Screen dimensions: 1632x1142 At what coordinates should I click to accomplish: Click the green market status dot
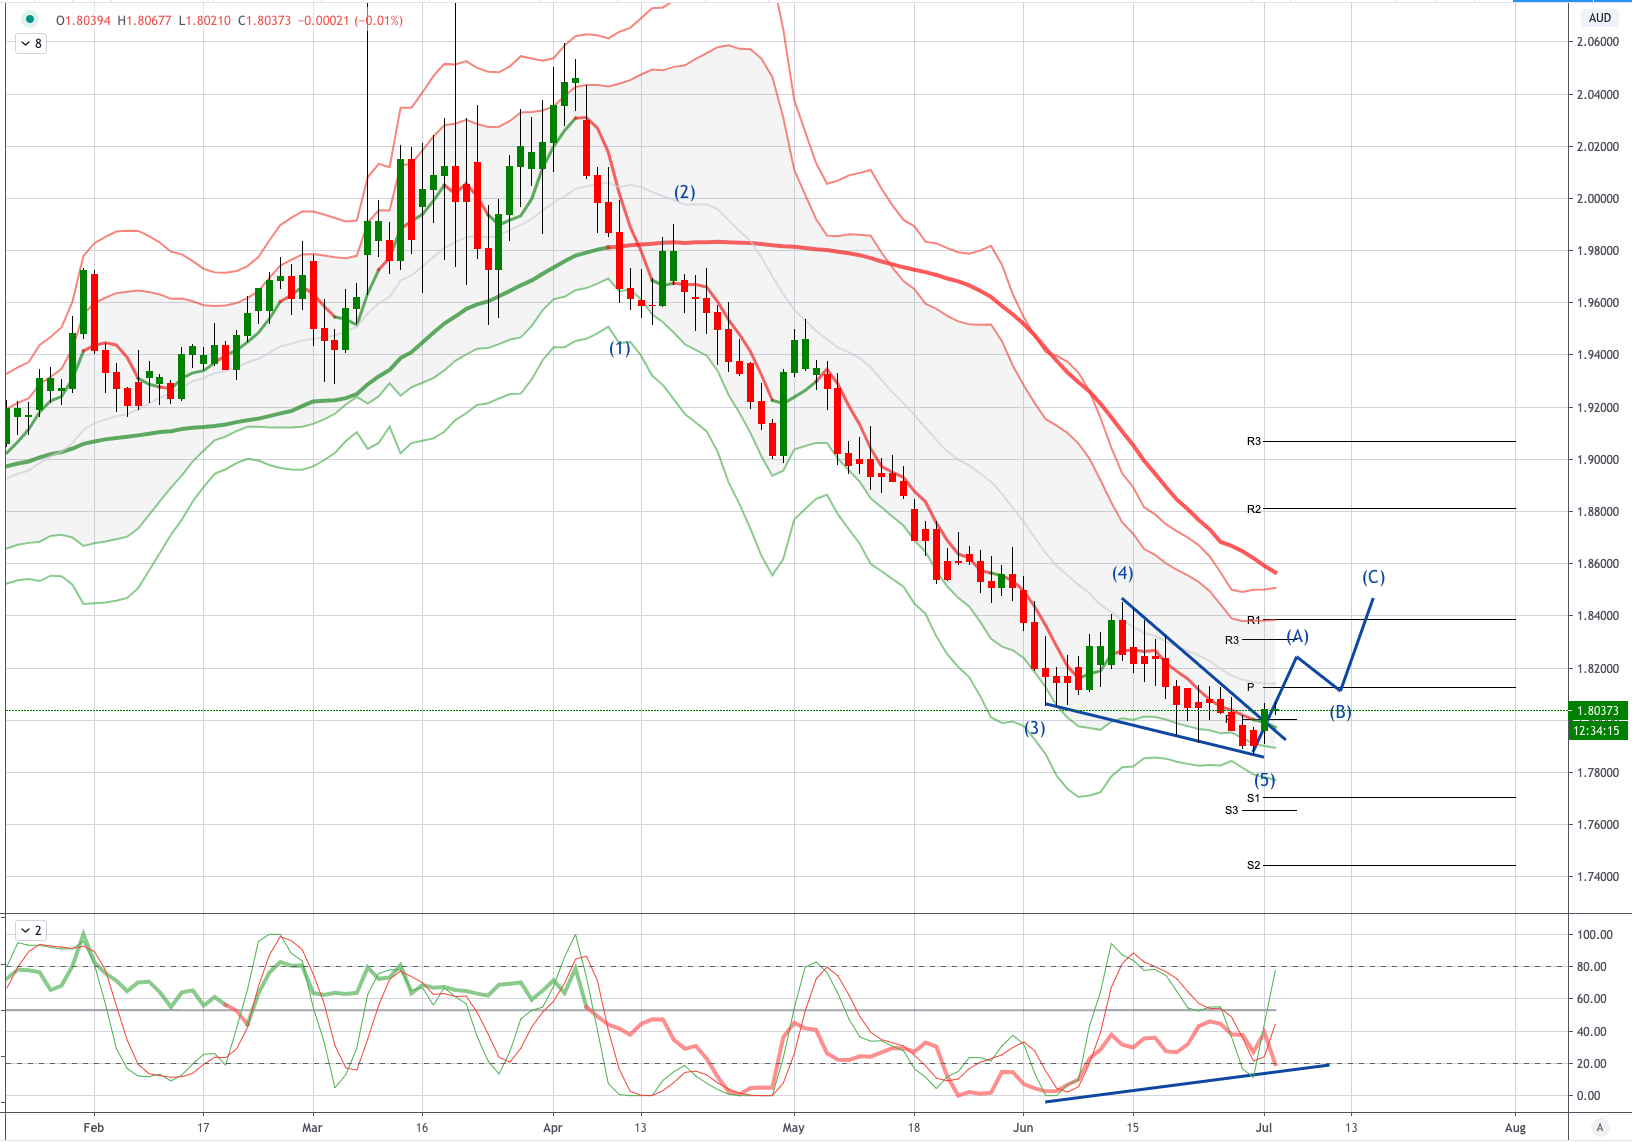pos(30,19)
